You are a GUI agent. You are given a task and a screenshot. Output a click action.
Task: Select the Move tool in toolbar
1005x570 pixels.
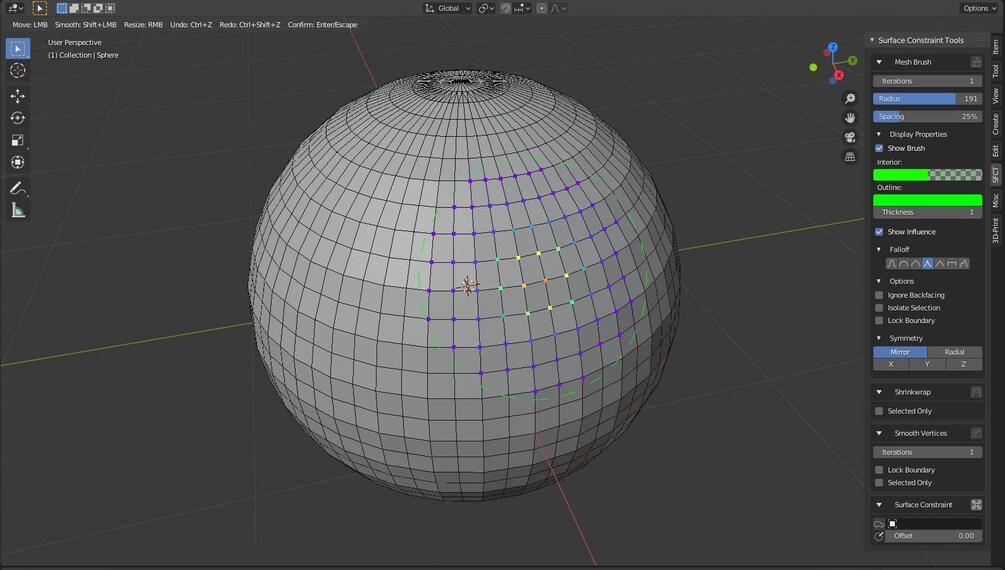tap(17, 96)
